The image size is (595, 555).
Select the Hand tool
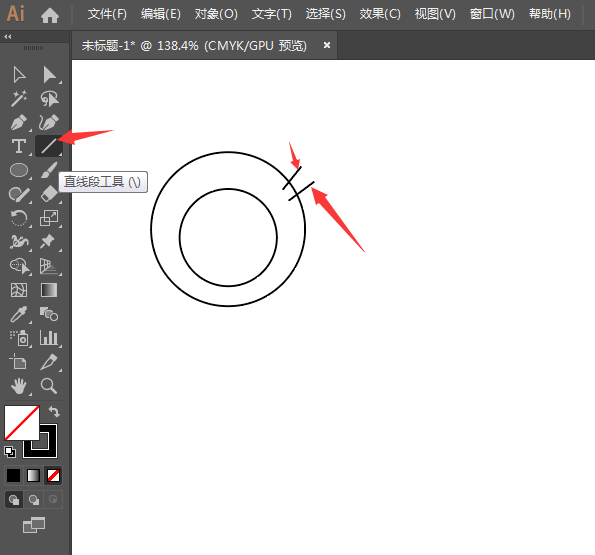(x=19, y=386)
